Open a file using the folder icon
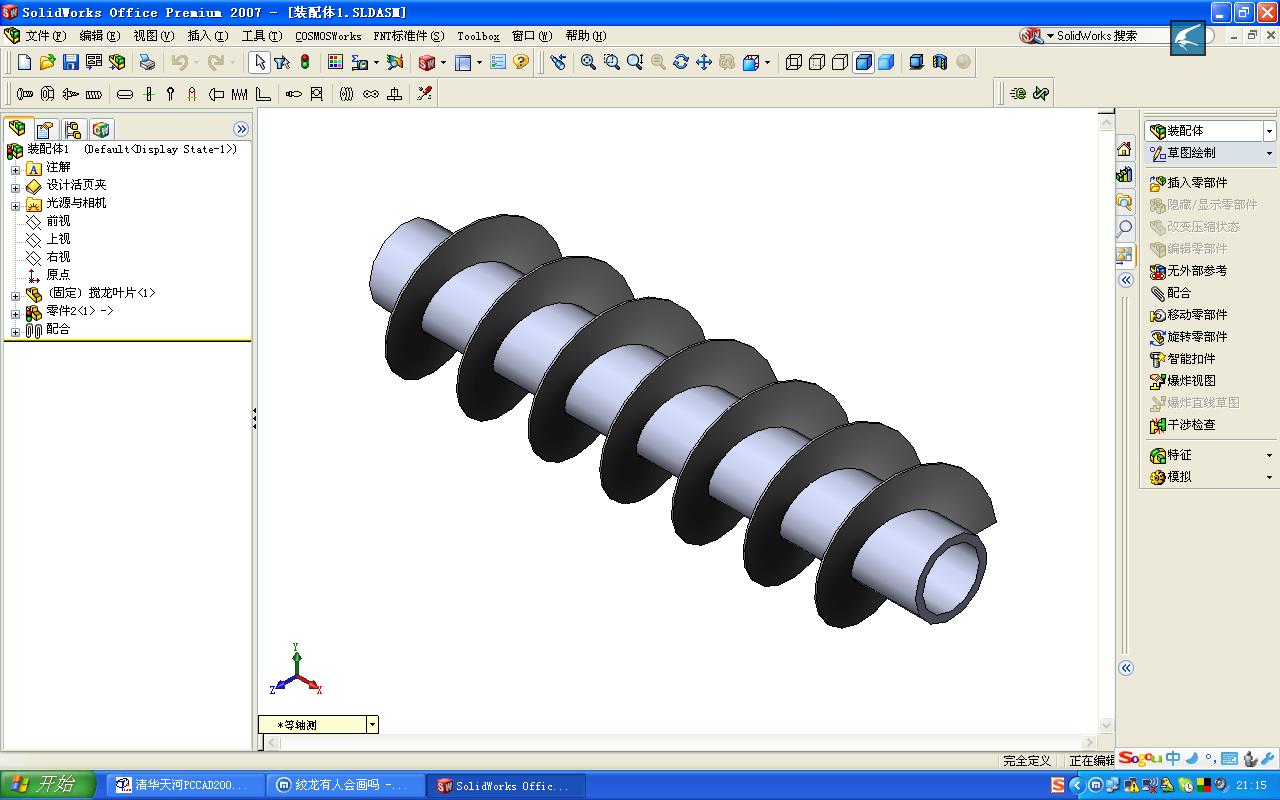Screen dimensions: 1280x800 pos(47,62)
